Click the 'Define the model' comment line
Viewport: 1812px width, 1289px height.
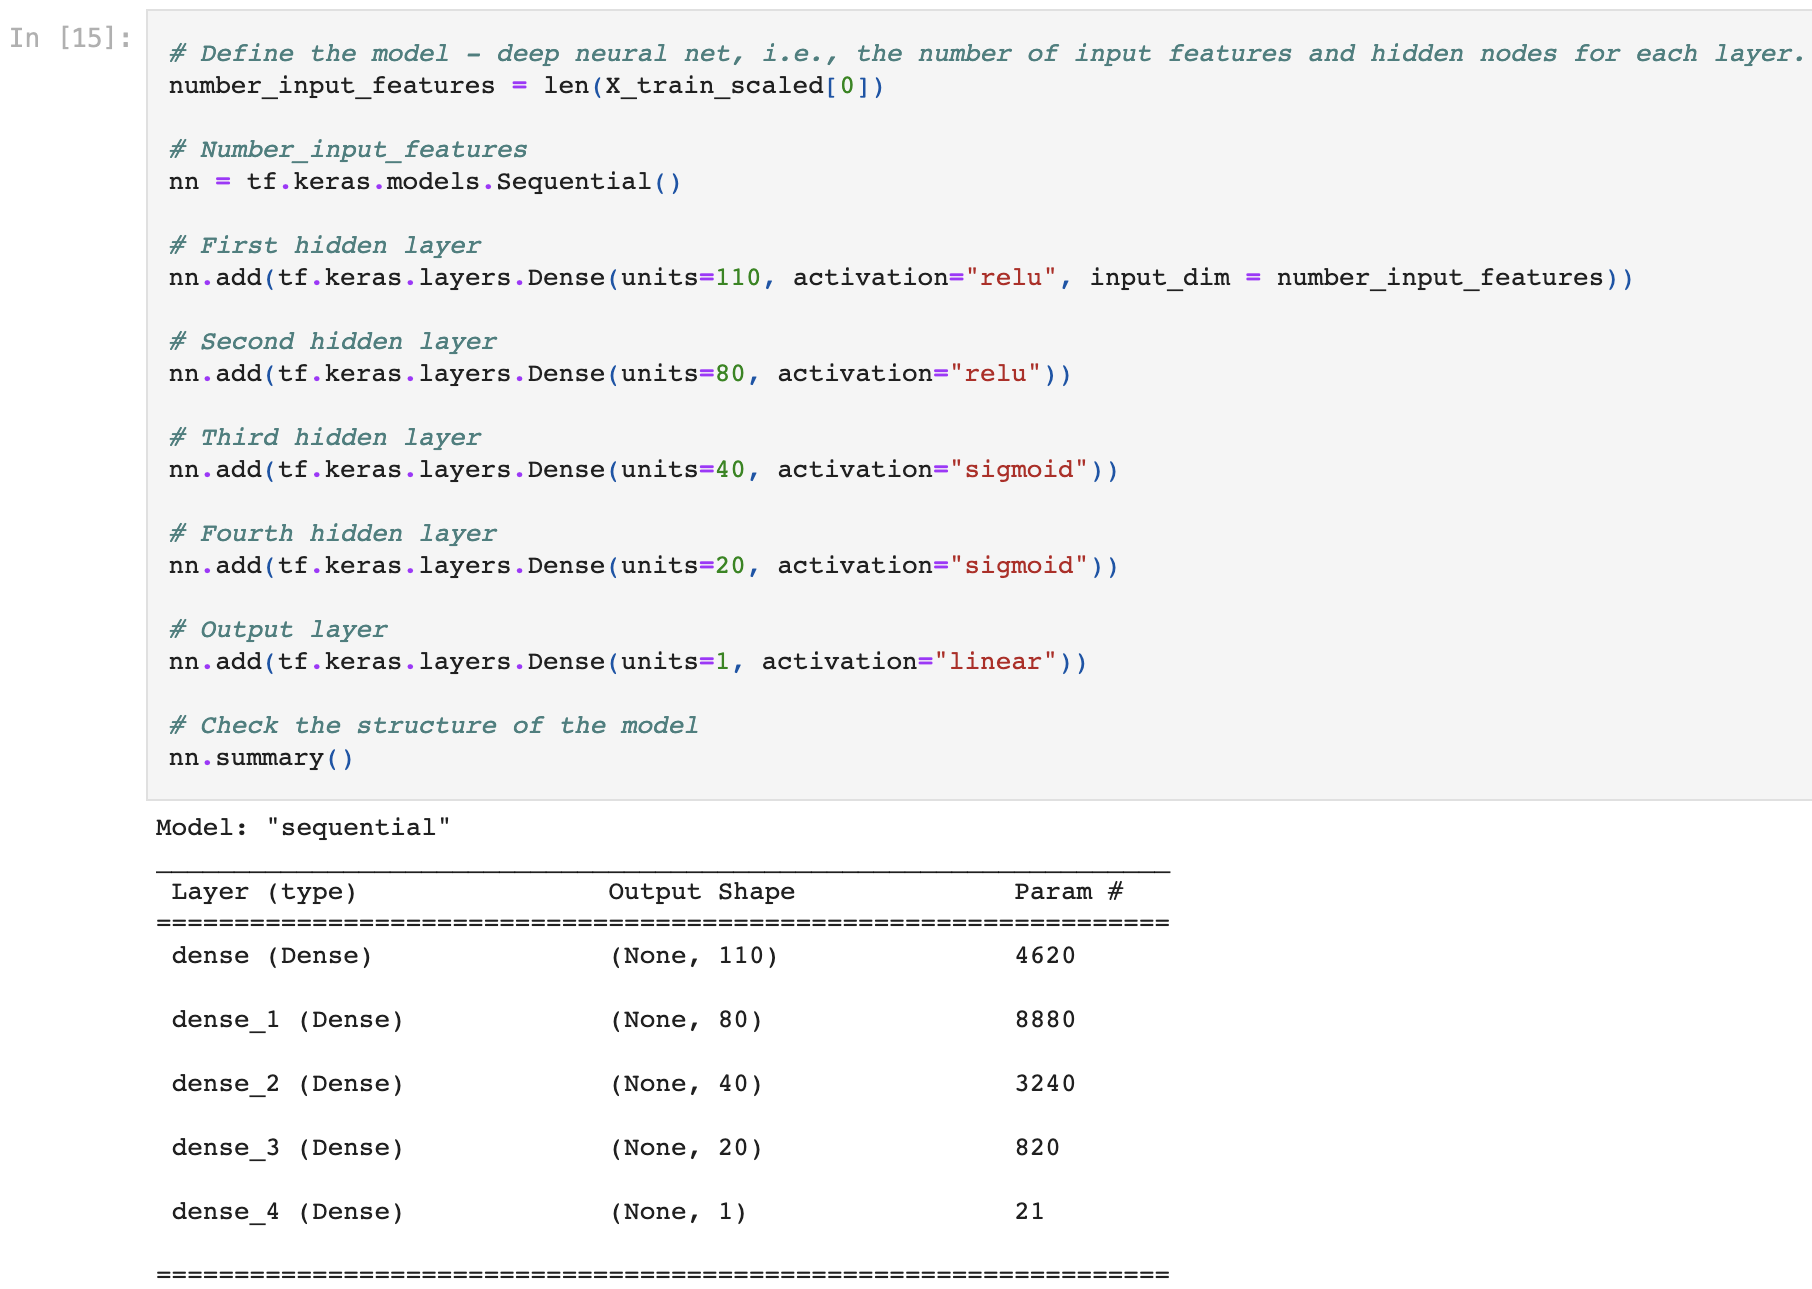986,54
